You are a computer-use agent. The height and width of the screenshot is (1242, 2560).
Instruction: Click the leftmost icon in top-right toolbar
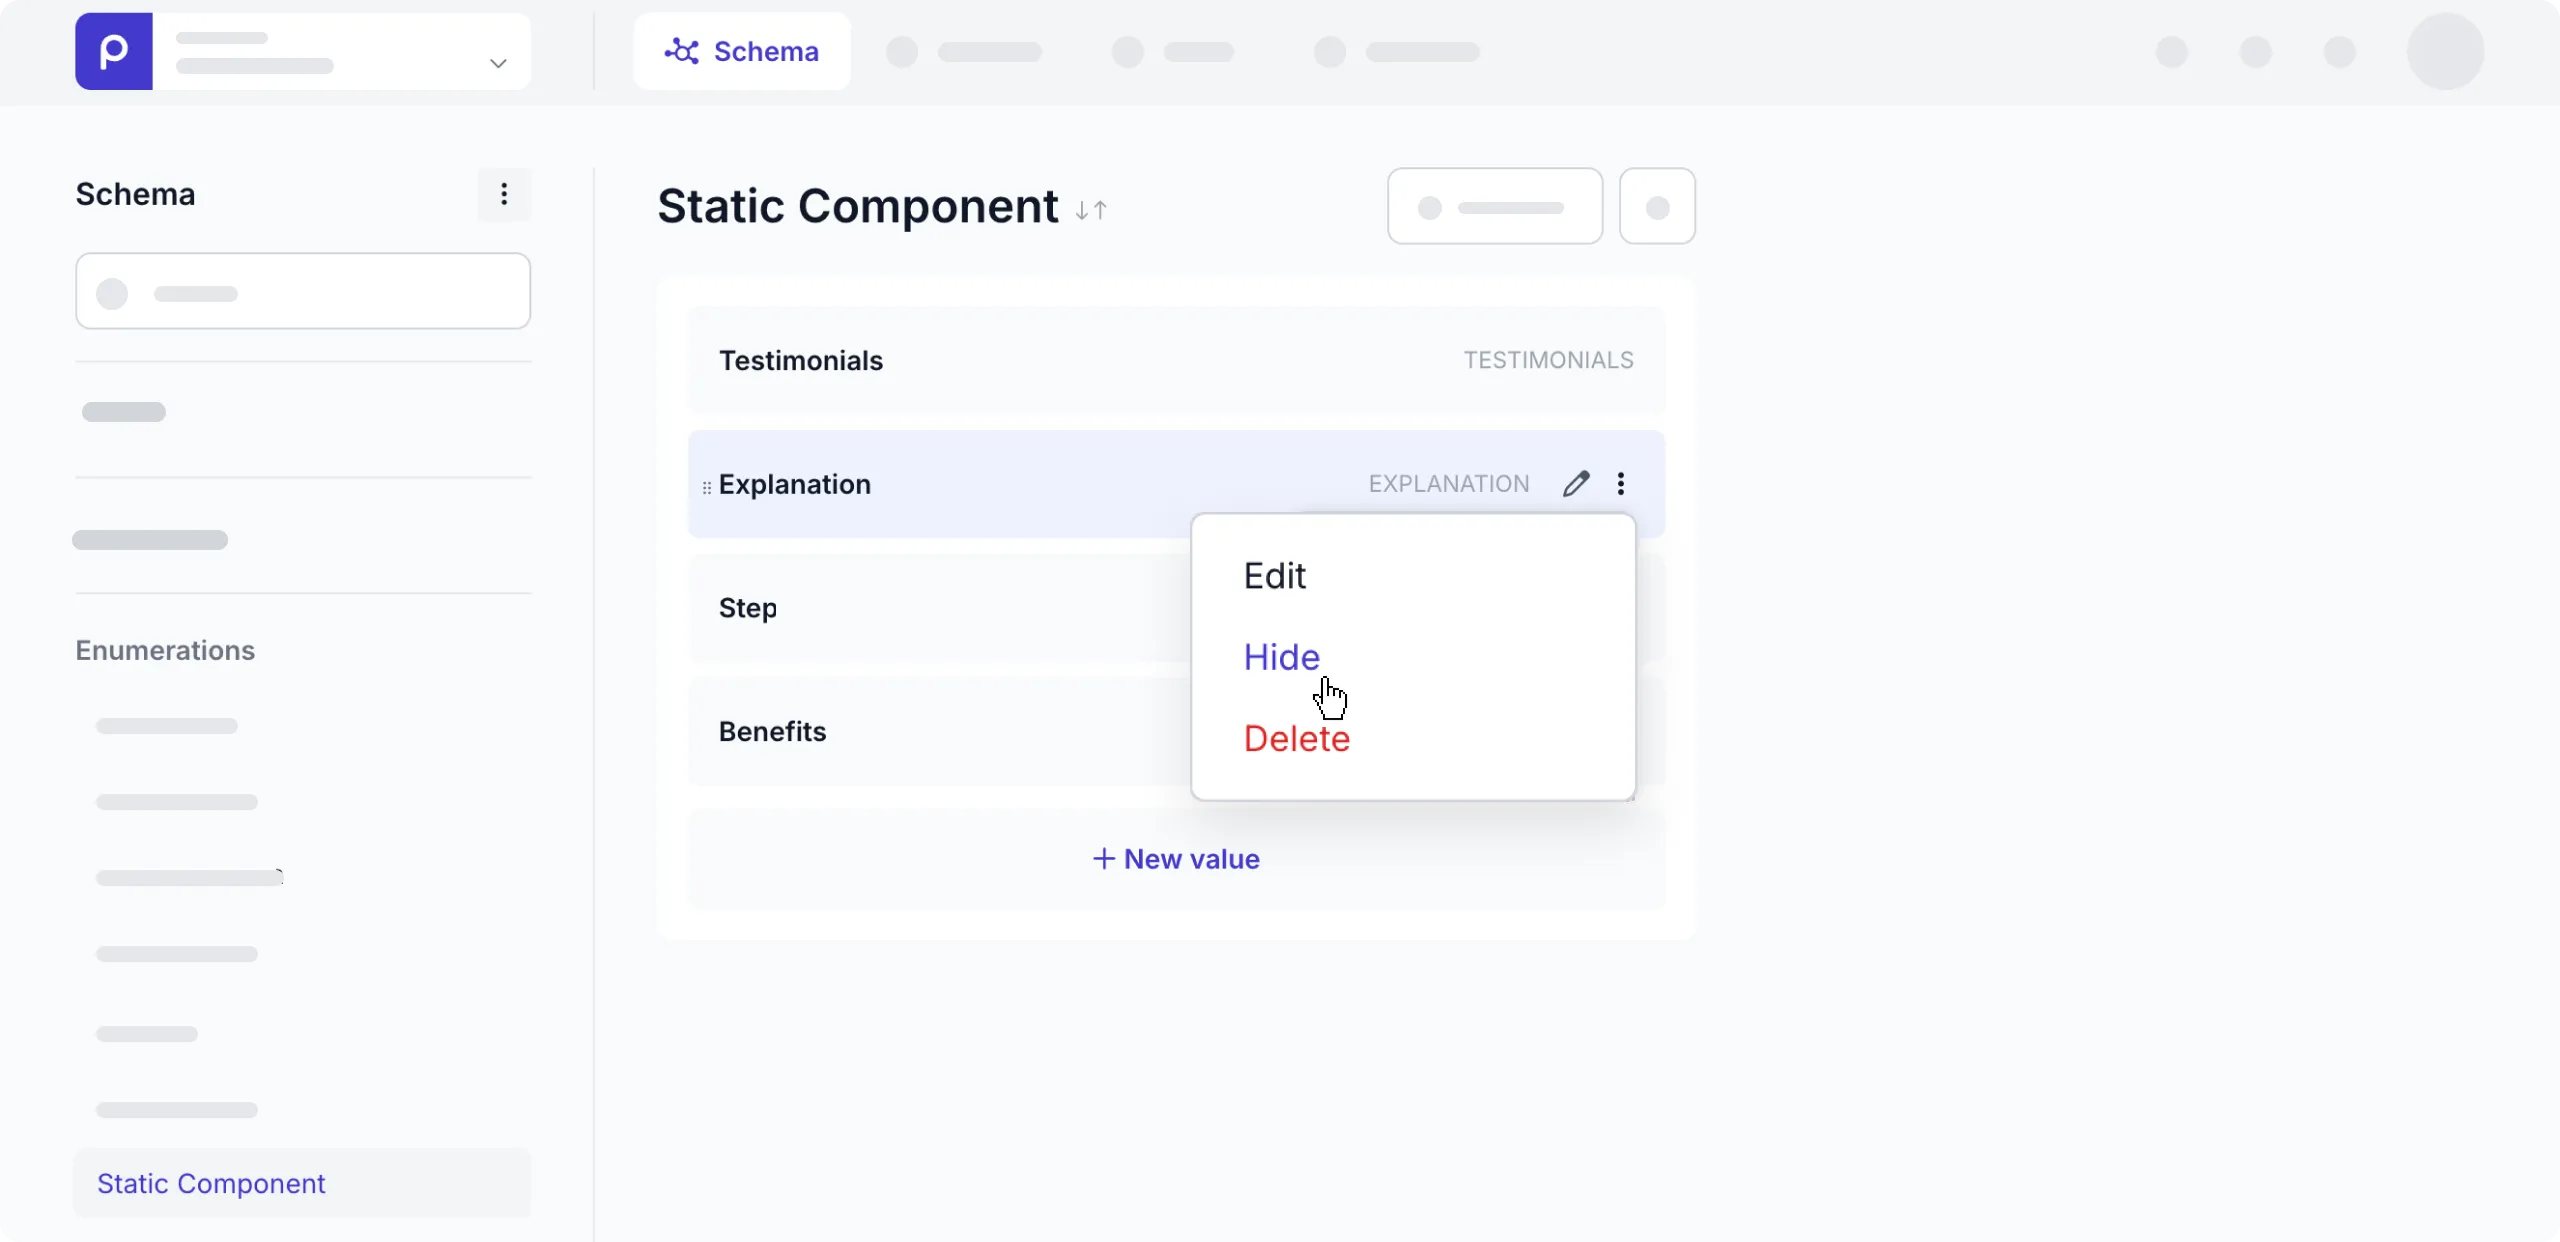(2172, 51)
